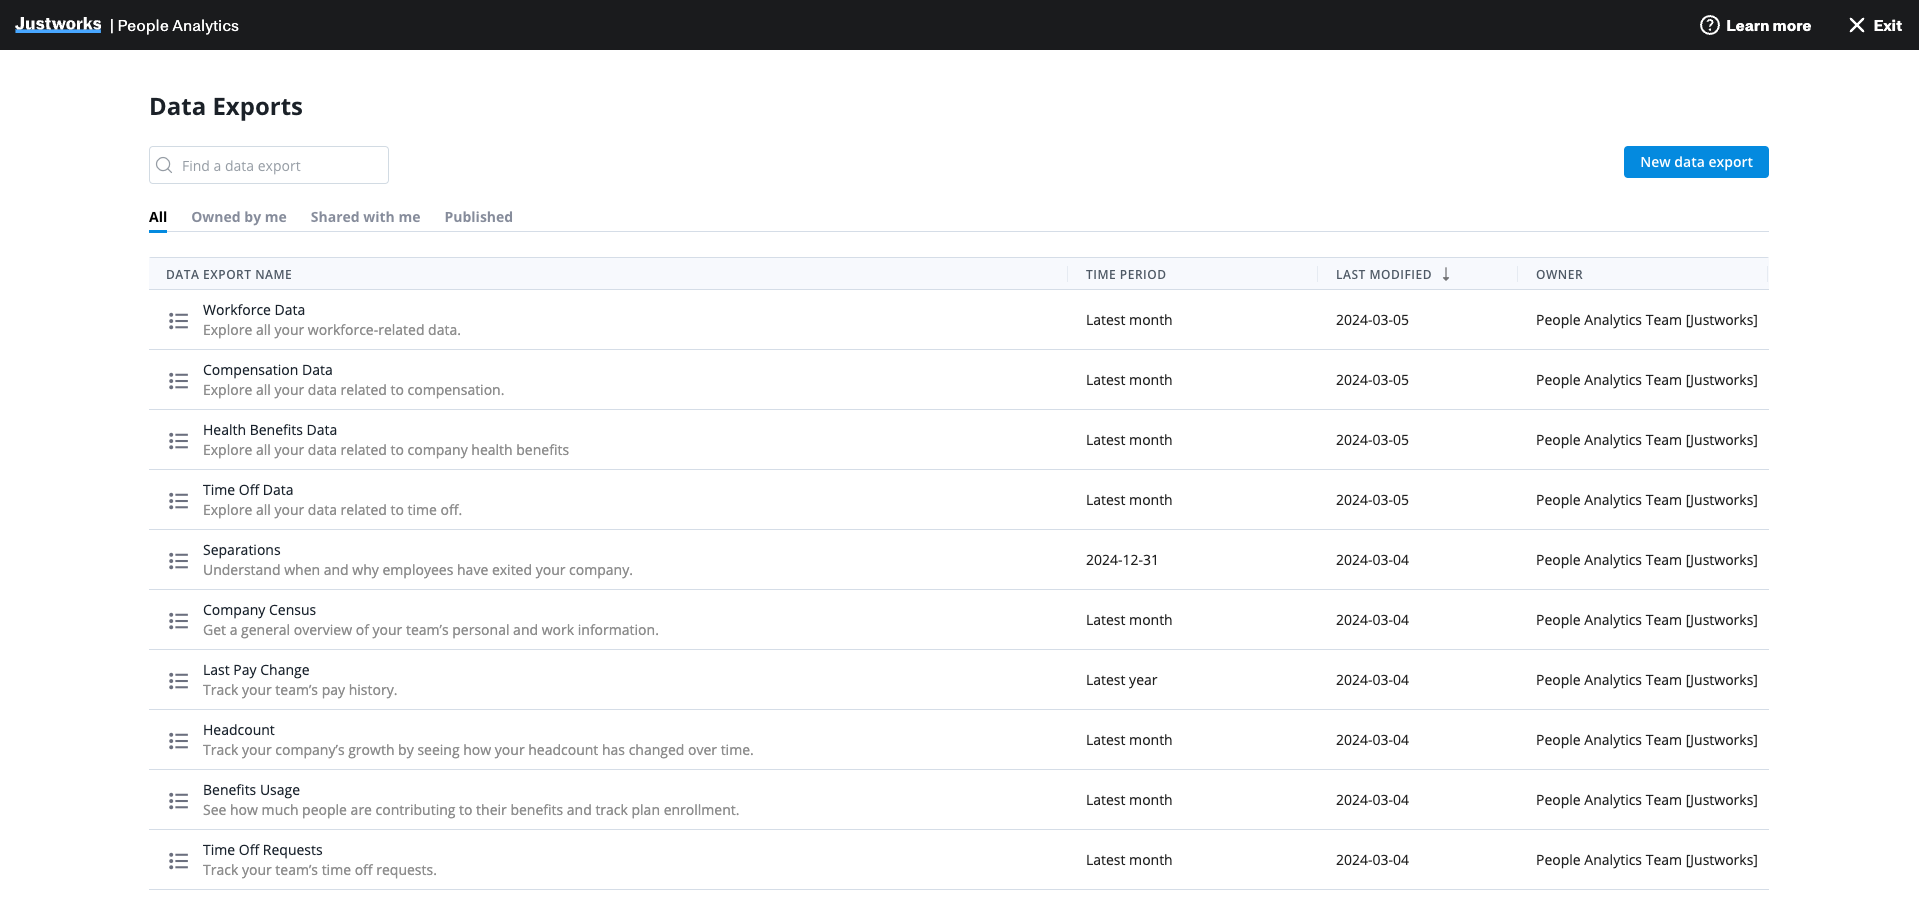This screenshot has width=1919, height=918.
Task: Toggle sort arrow on Last Modified column
Action: pyautogui.click(x=1446, y=274)
